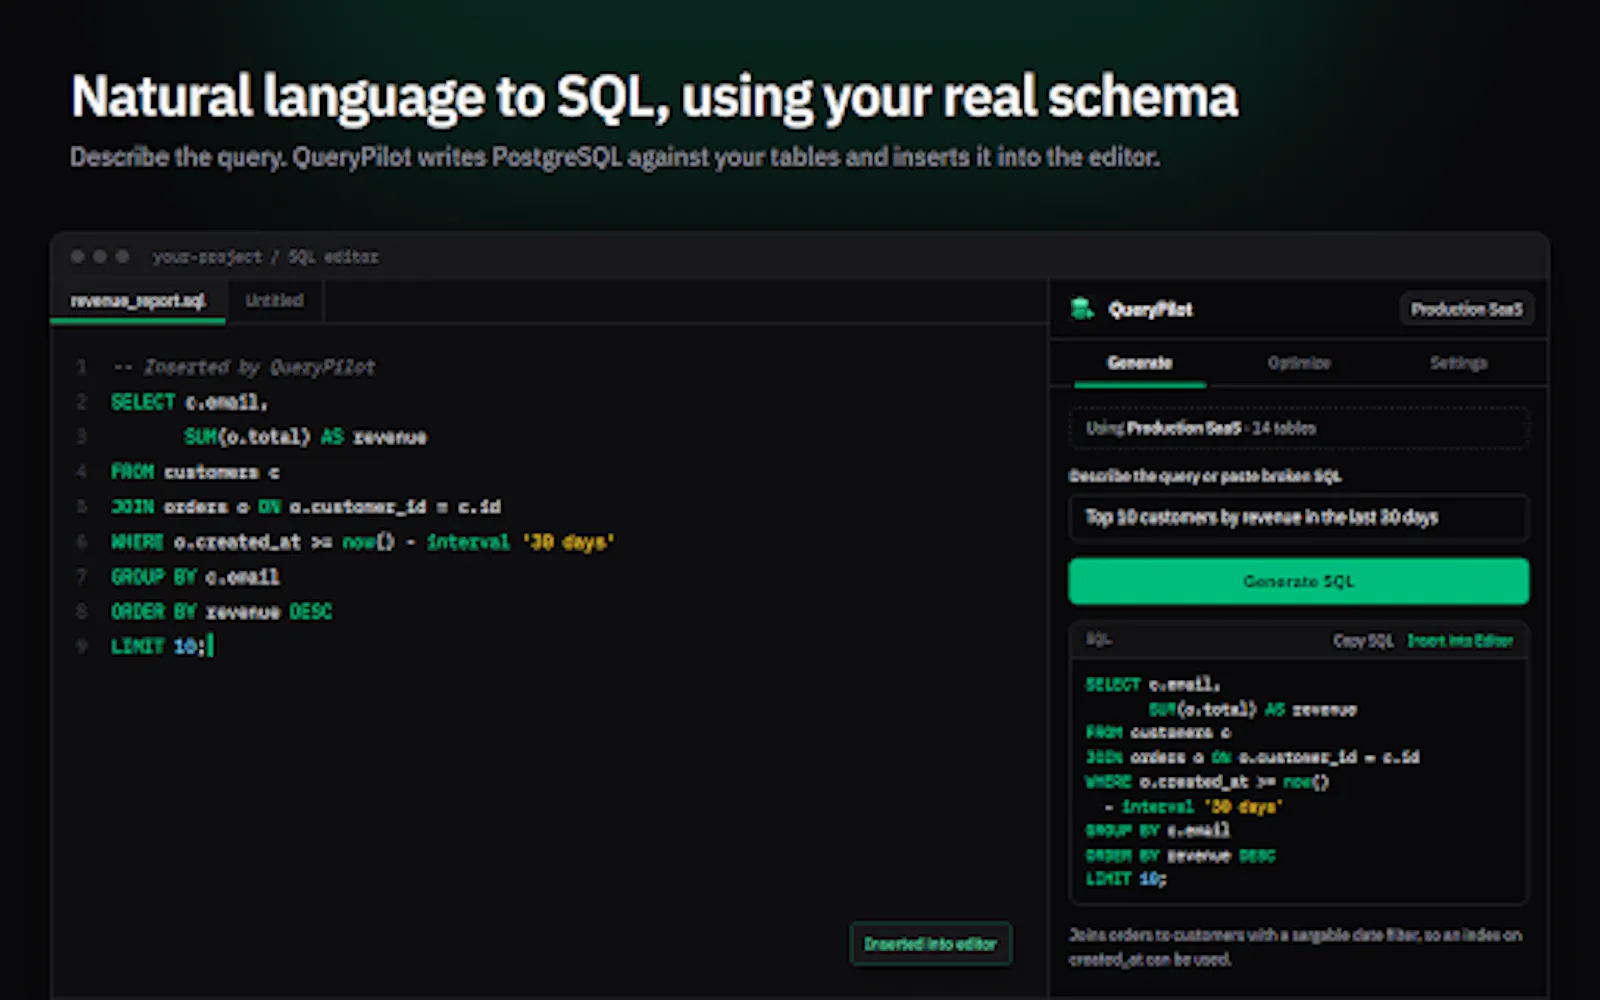1600x1000 pixels.
Task: Click the 'ORDER BY revenue DESC' editor line
Action: [221, 611]
